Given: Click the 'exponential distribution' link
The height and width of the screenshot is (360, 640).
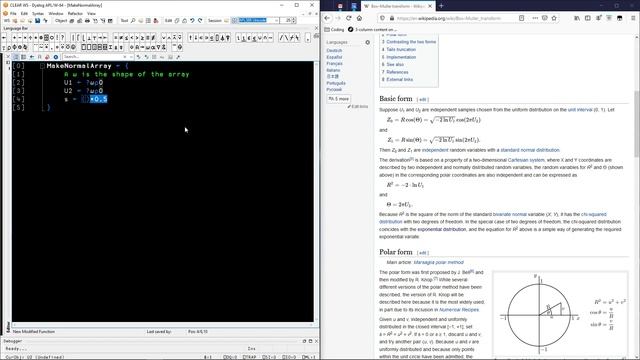Looking at the screenshot, I should coord(441,229).
